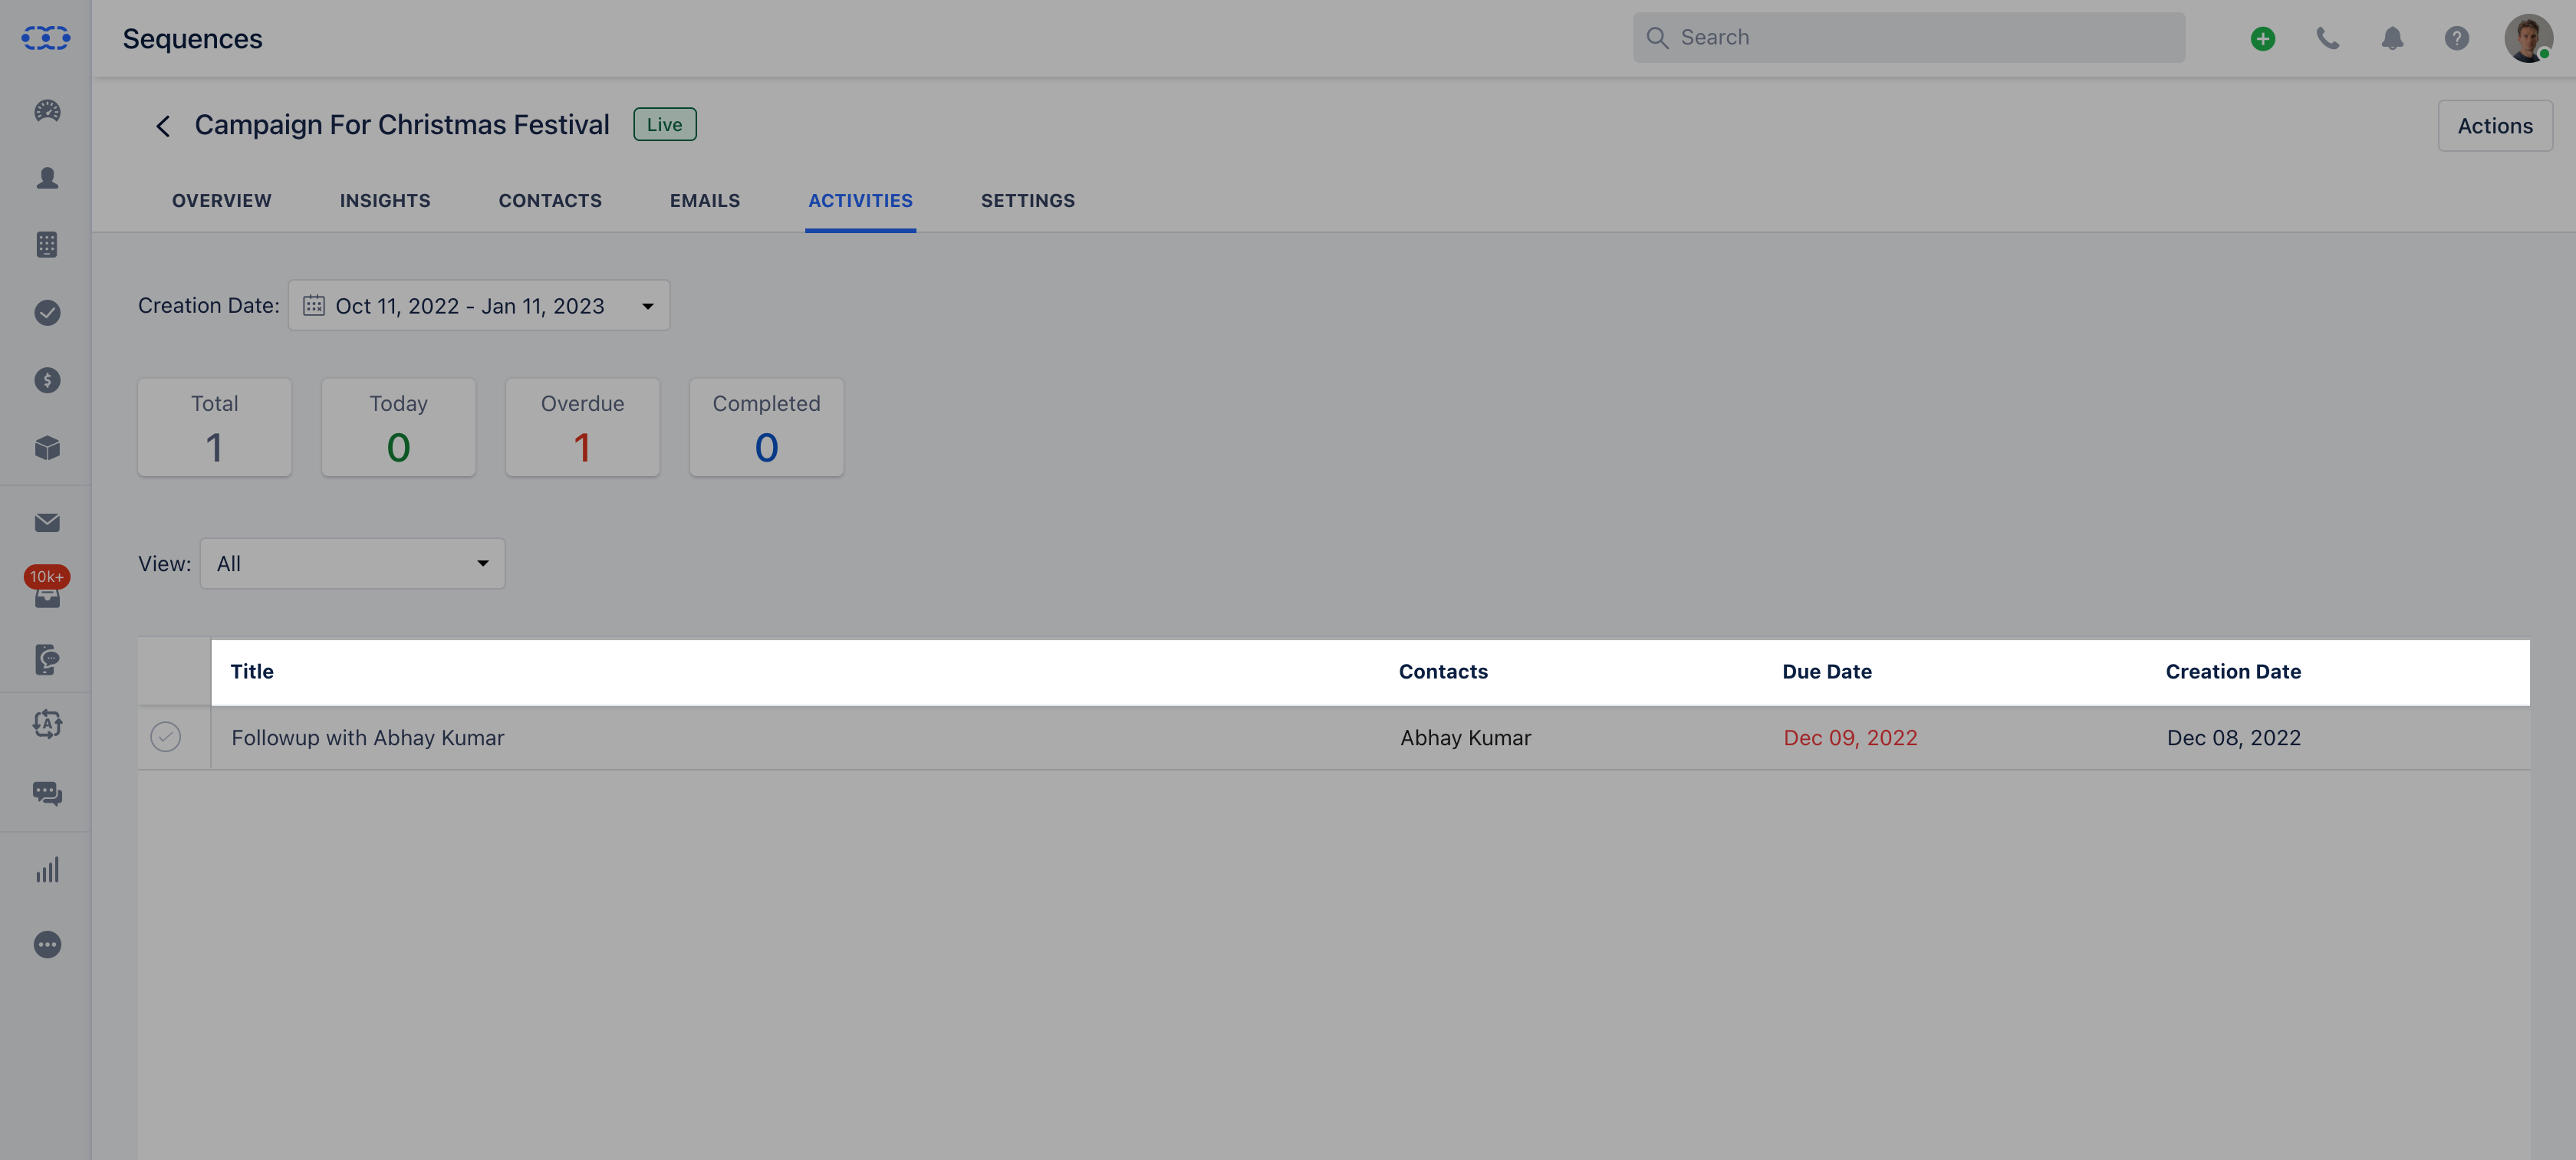The width and height of the screenshot is (2576, 1160).
Task: Open the Abhay Kumar contact cell
Action: point(1466,738)
